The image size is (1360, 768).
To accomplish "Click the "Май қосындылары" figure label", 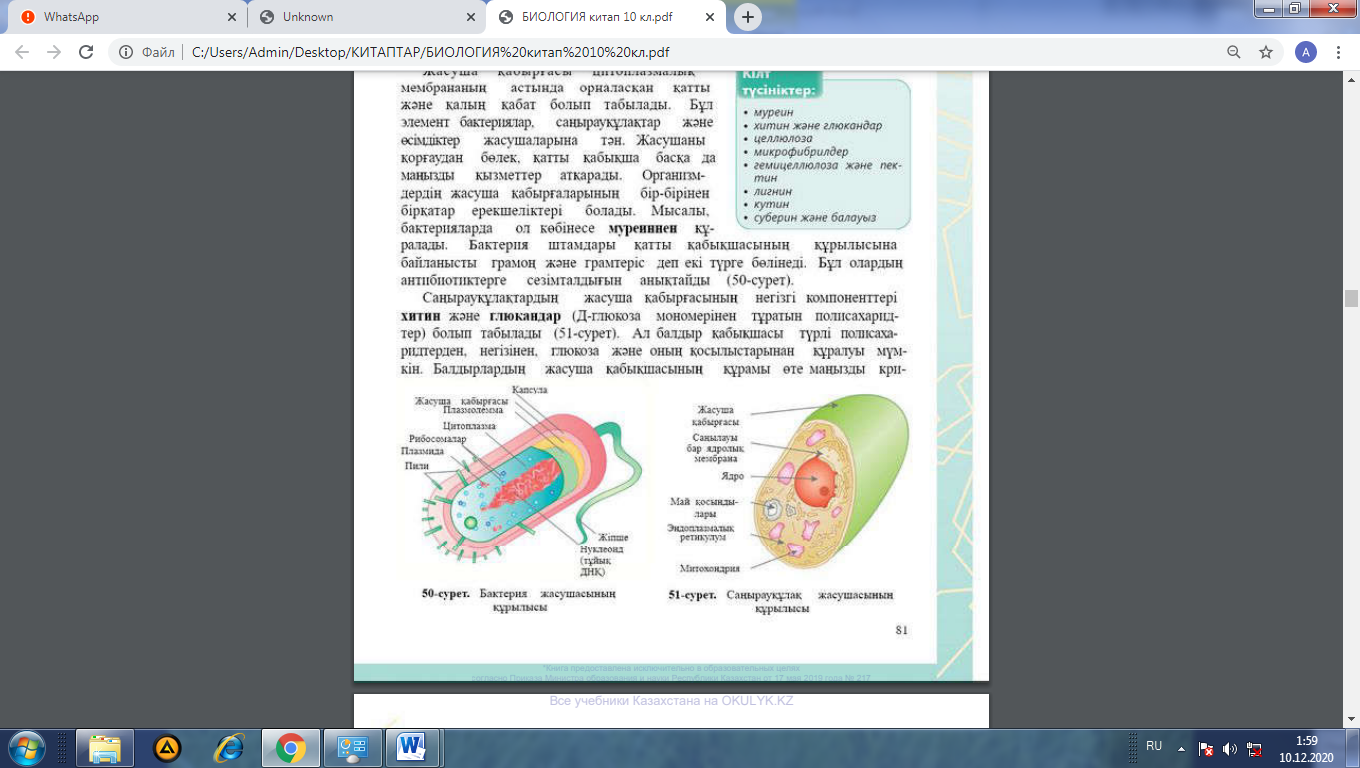I will (705, 506).
